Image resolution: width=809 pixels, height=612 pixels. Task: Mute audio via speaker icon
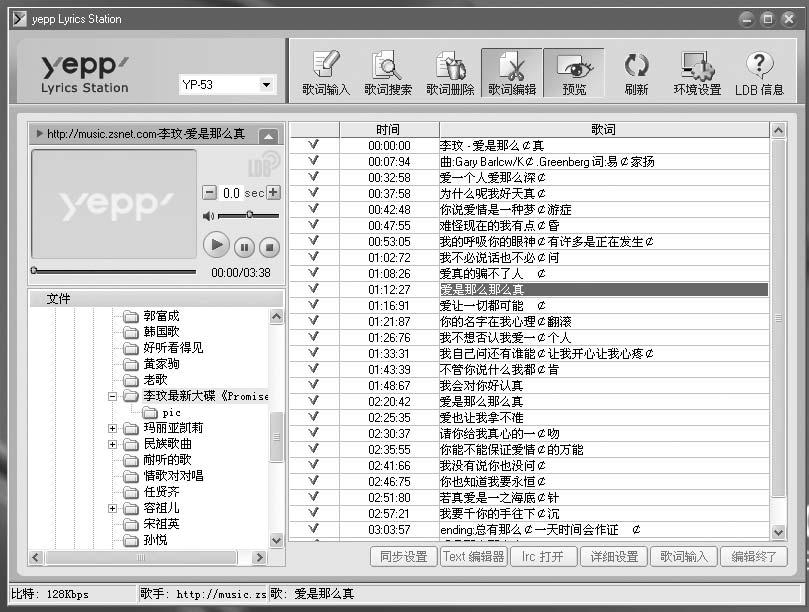pos(208,216)
